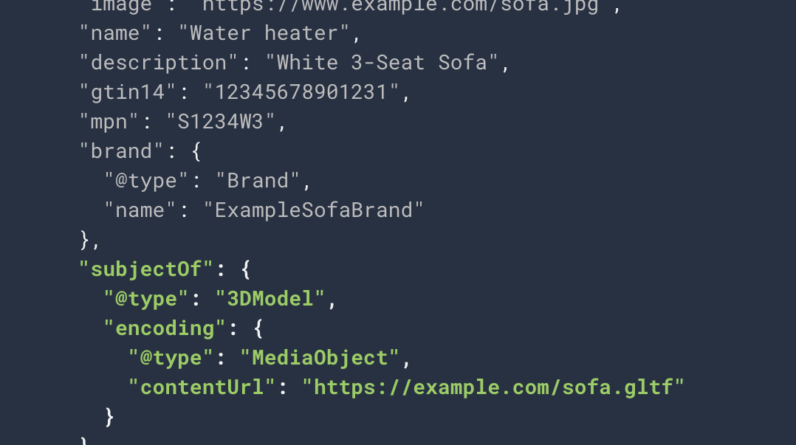Viewport: 796px width, 445px height.
Task: Click the "contentUrl" key
Action: coord(207,385)
